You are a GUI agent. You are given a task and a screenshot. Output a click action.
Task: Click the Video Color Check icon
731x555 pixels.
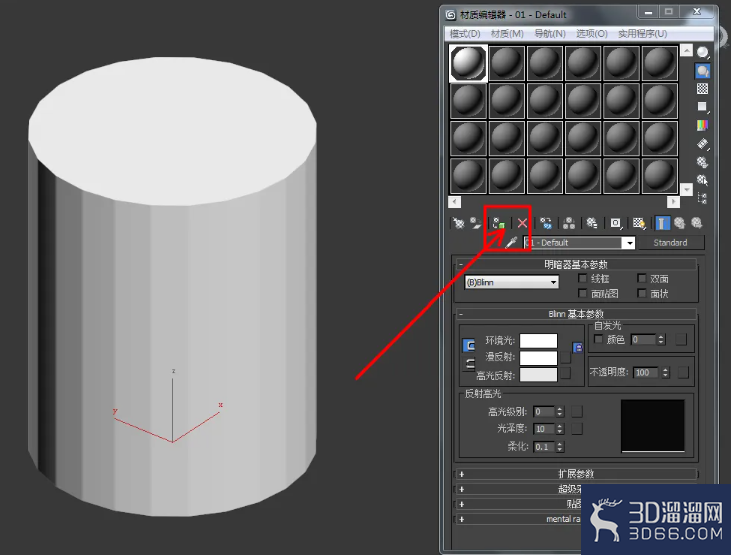click(x=703, y=125)
